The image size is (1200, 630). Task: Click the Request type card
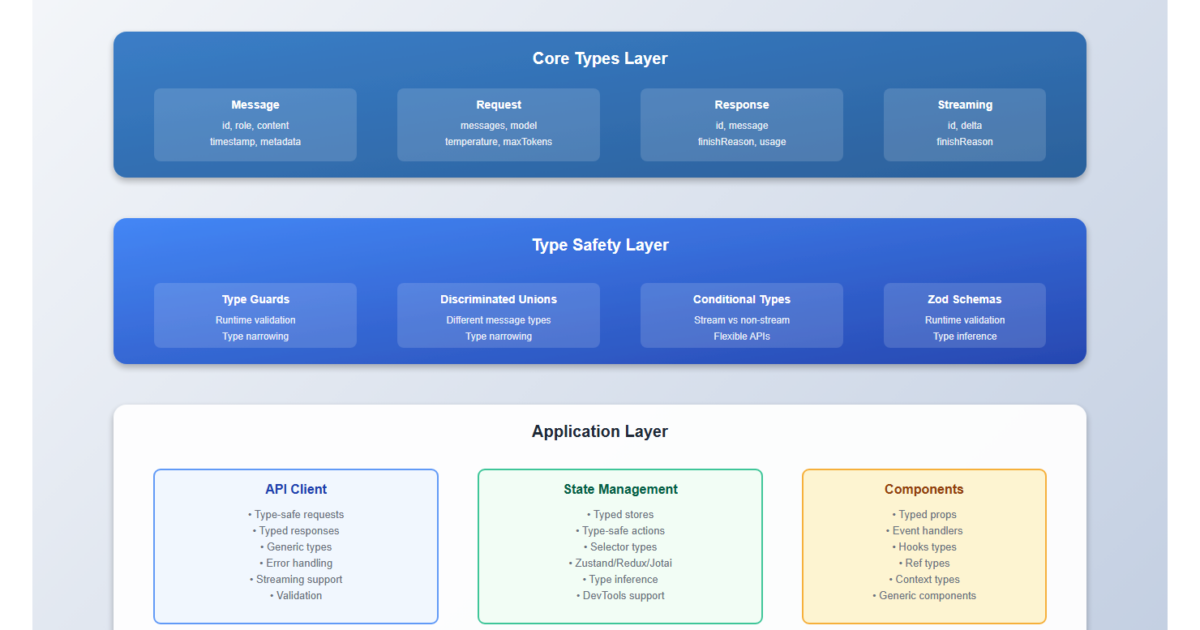[x=498, y=124]
